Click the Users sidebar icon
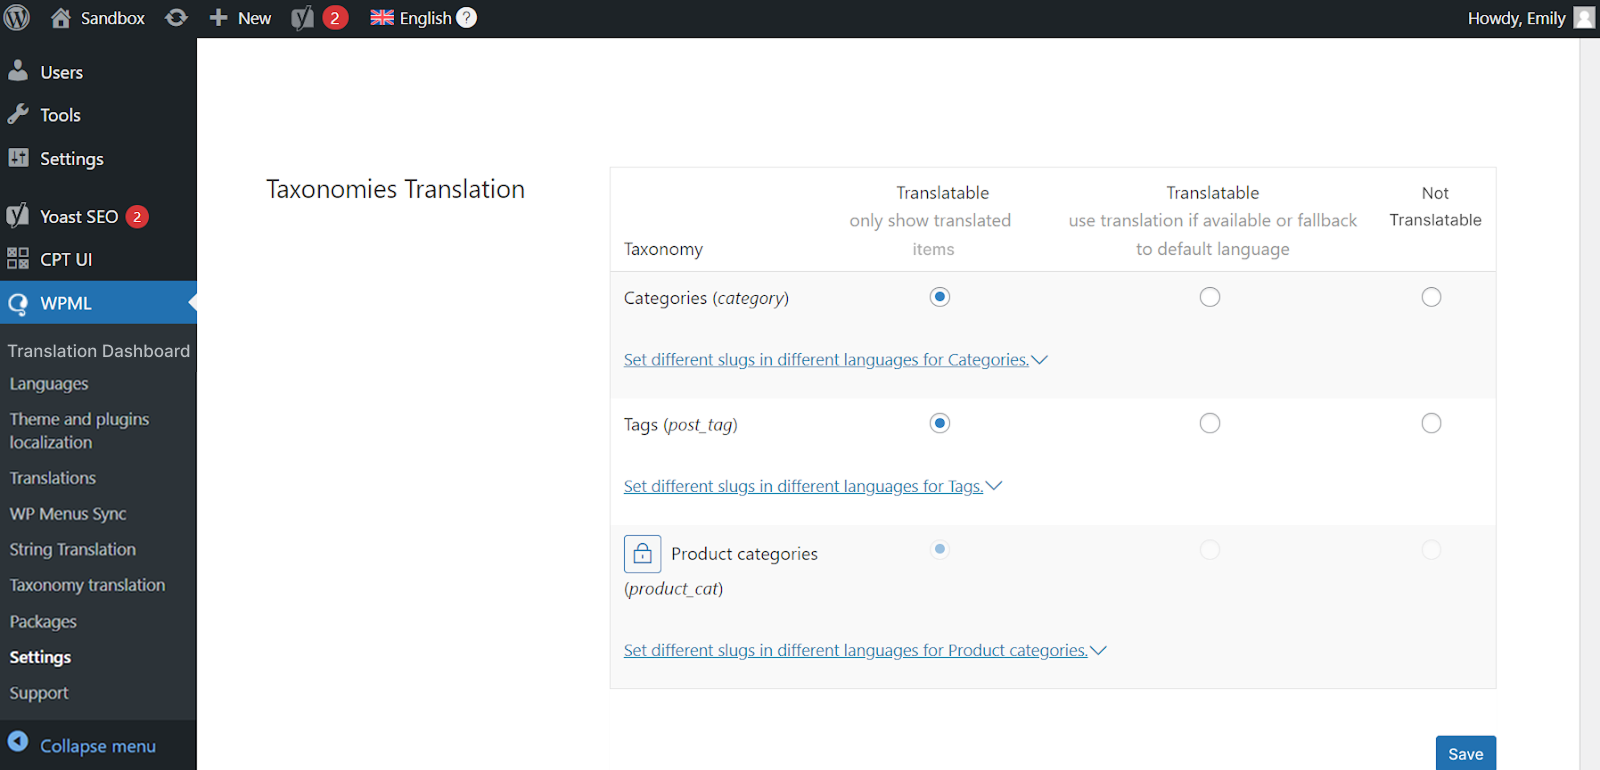The height and width of the screenshot is (770, 1600). [x=18, y=70]
